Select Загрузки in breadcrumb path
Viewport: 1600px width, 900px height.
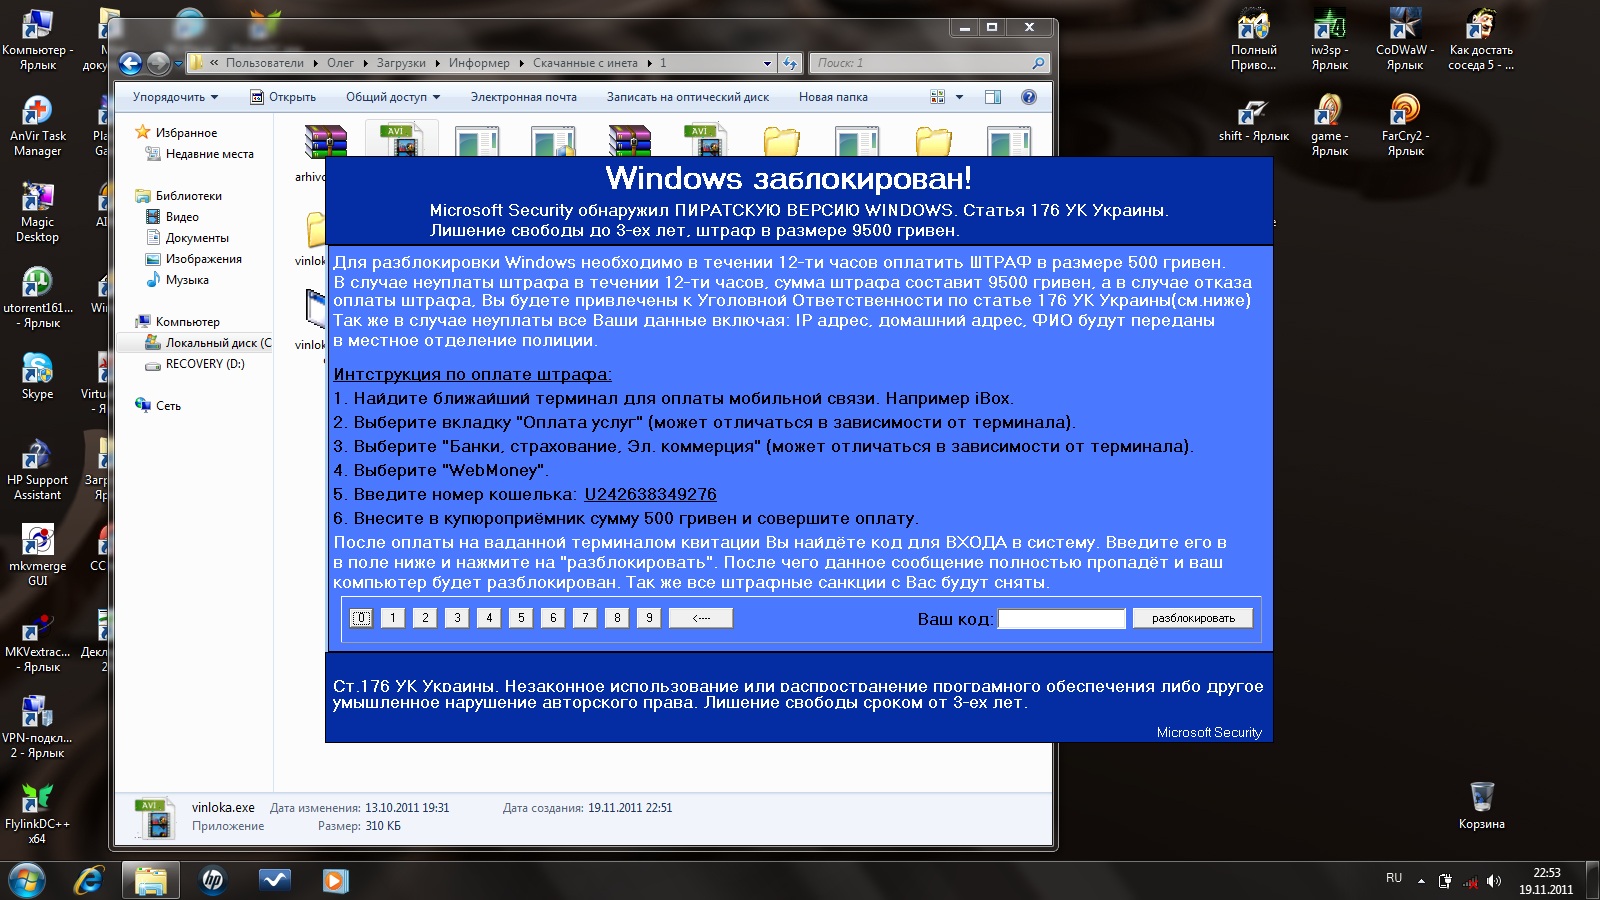tap(401, 63)
